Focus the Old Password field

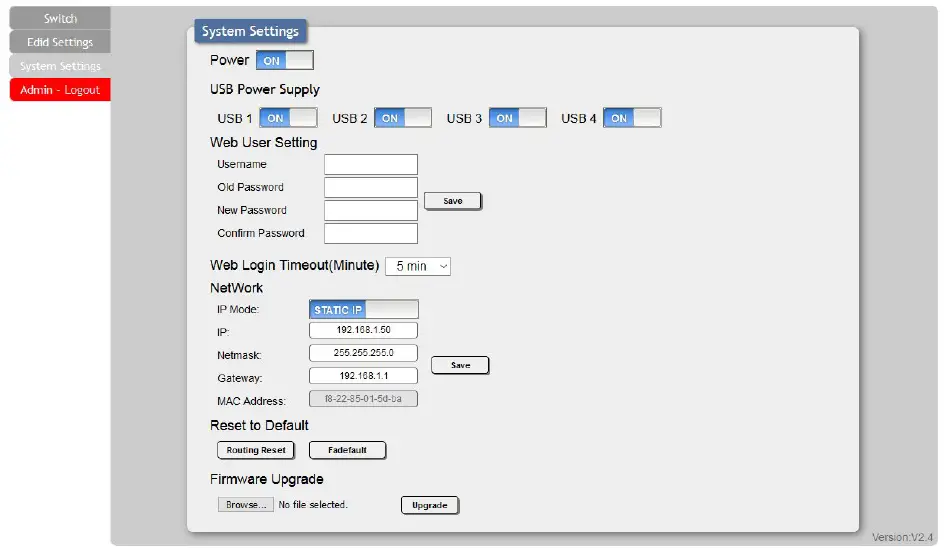[x=370, y=187]
